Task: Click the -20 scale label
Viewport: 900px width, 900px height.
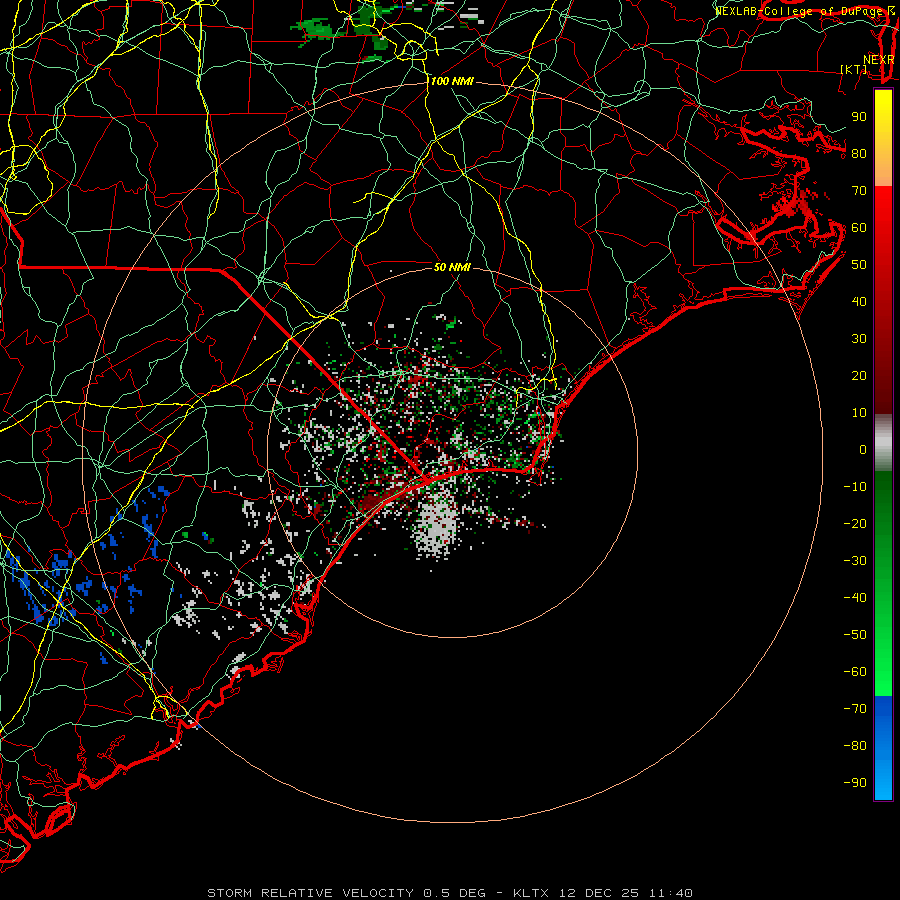Action: 855,524
